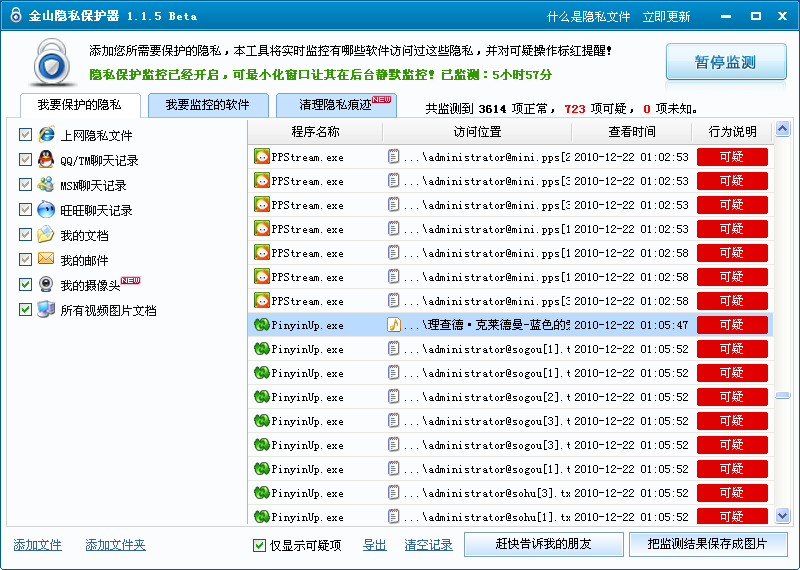This screenshot has width=800, height=570.
Task: Click the red 723 suspicious count
Action: [574, 109]
